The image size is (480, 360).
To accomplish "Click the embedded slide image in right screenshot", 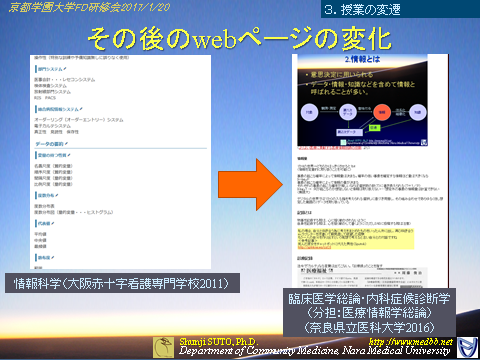I will coord(362,100).
